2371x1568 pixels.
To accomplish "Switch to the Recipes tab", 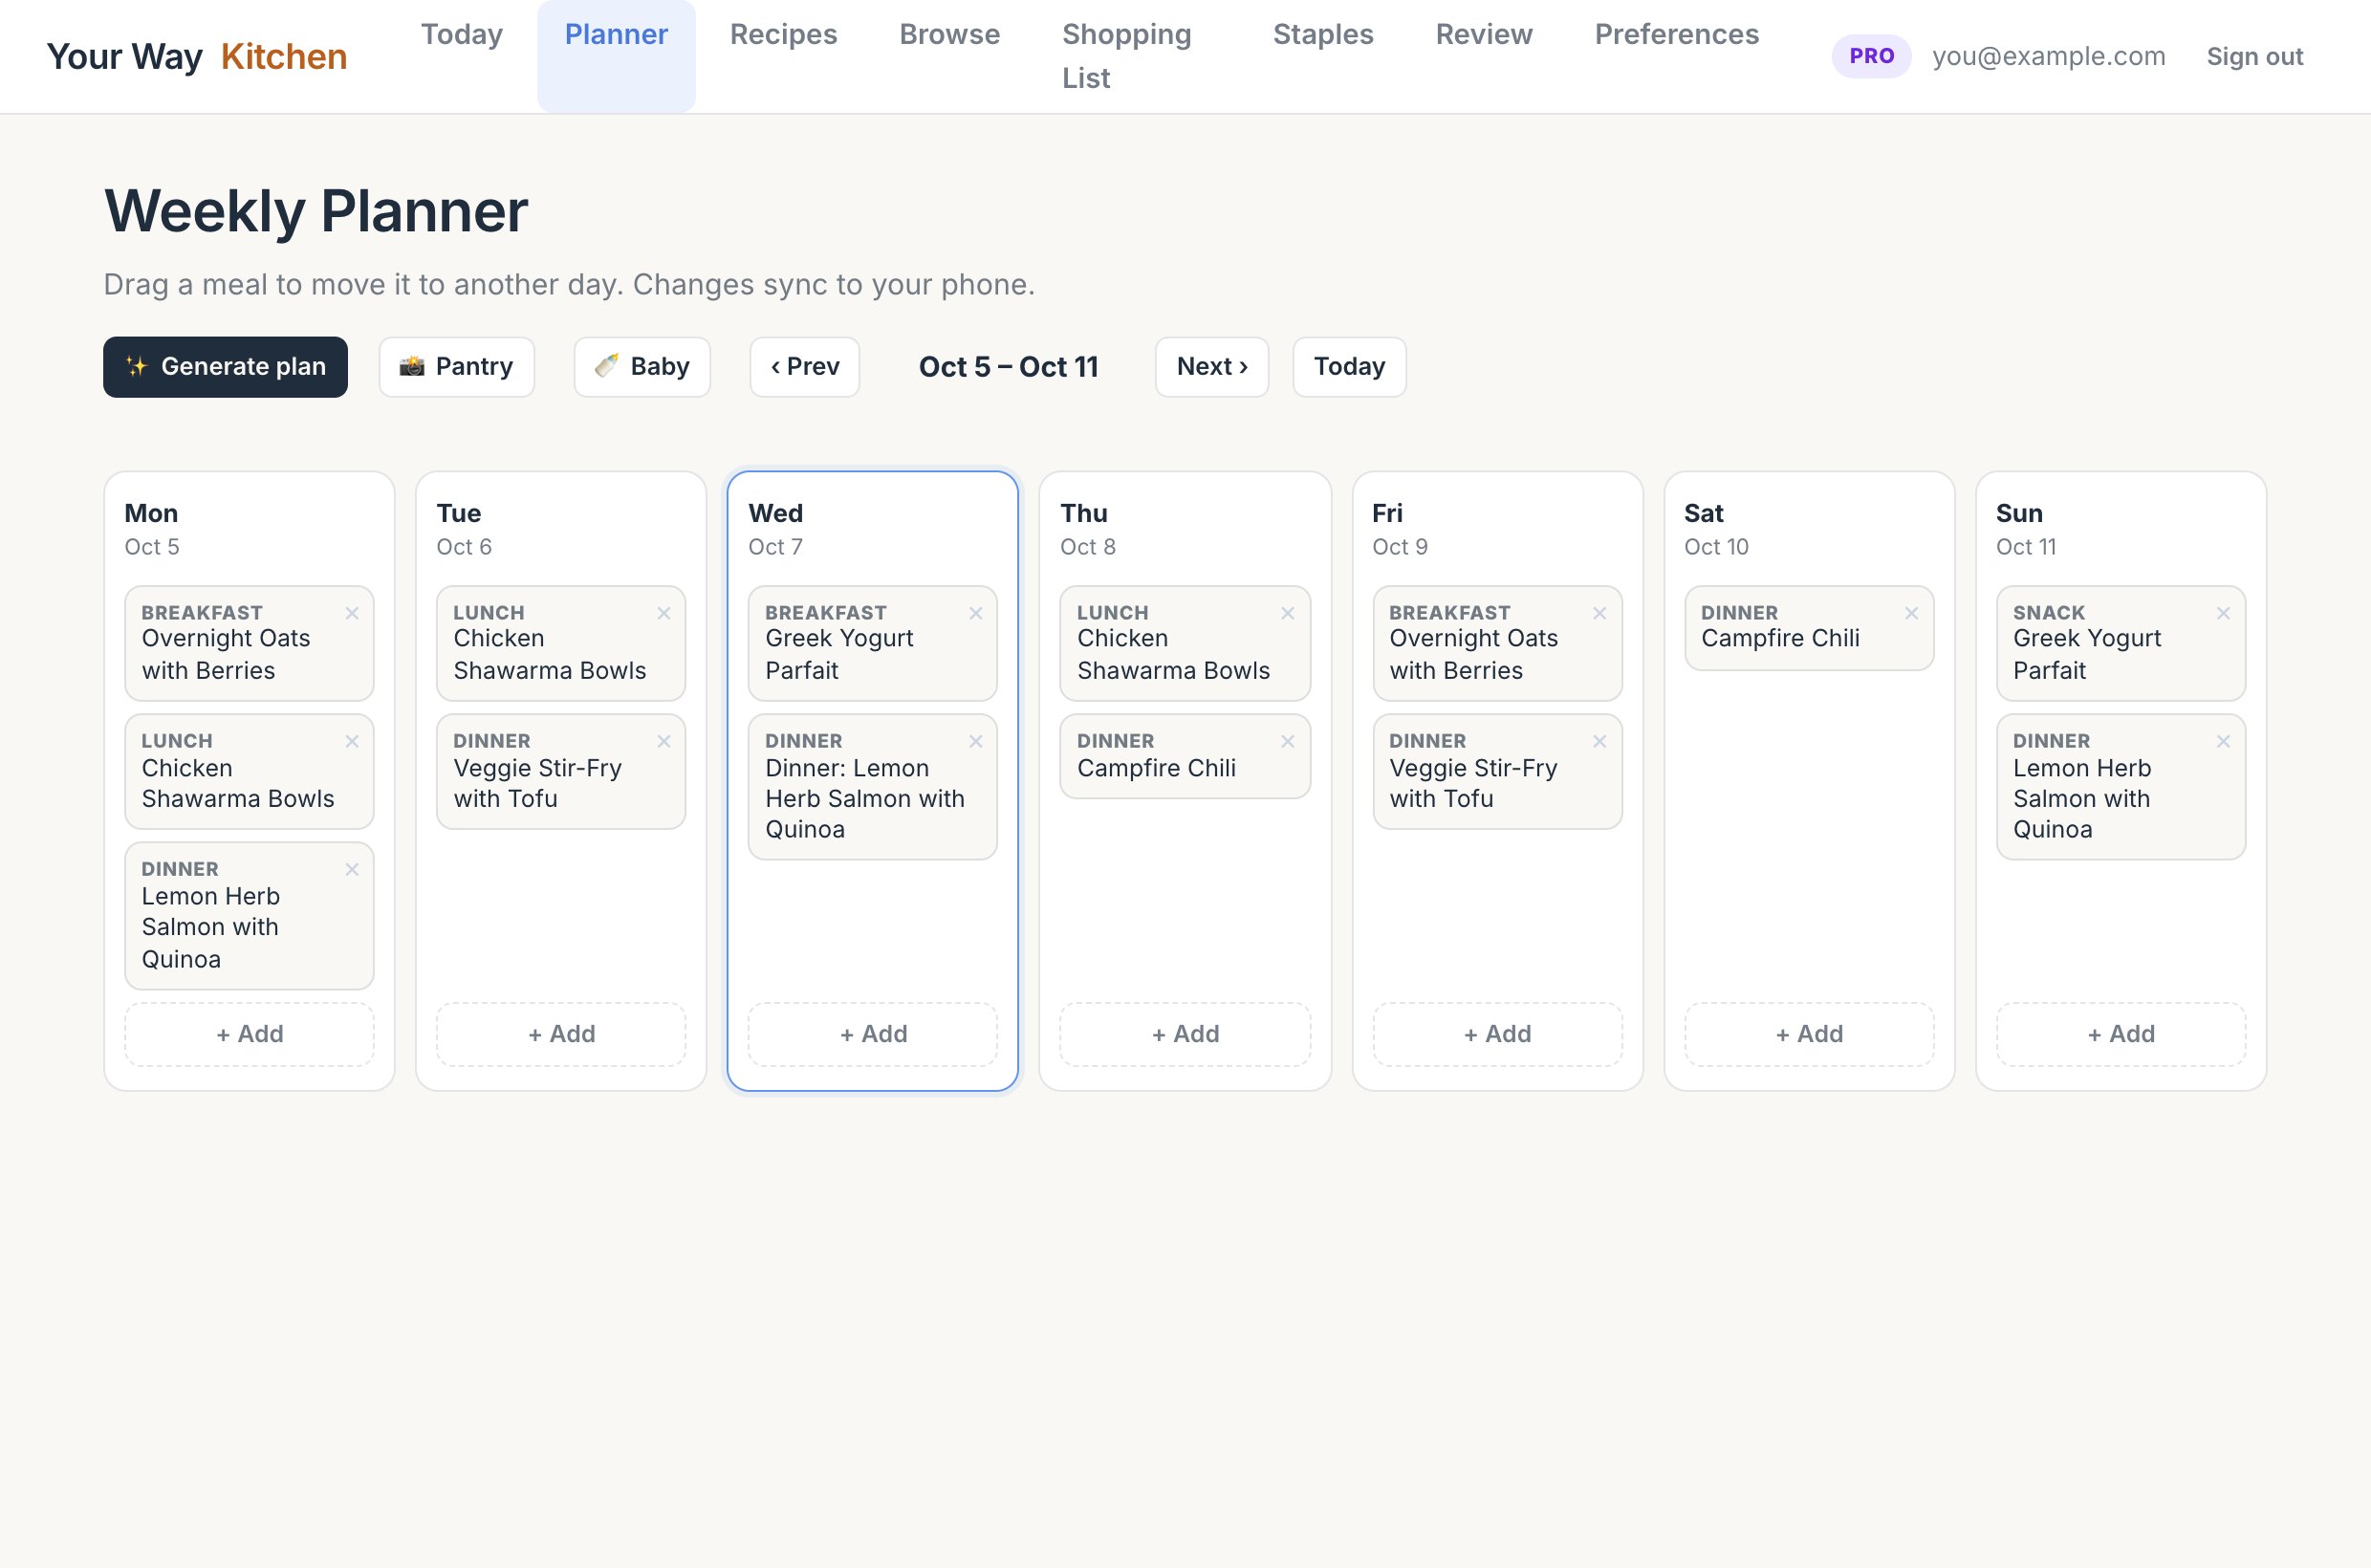I will (x=783, y=35).
